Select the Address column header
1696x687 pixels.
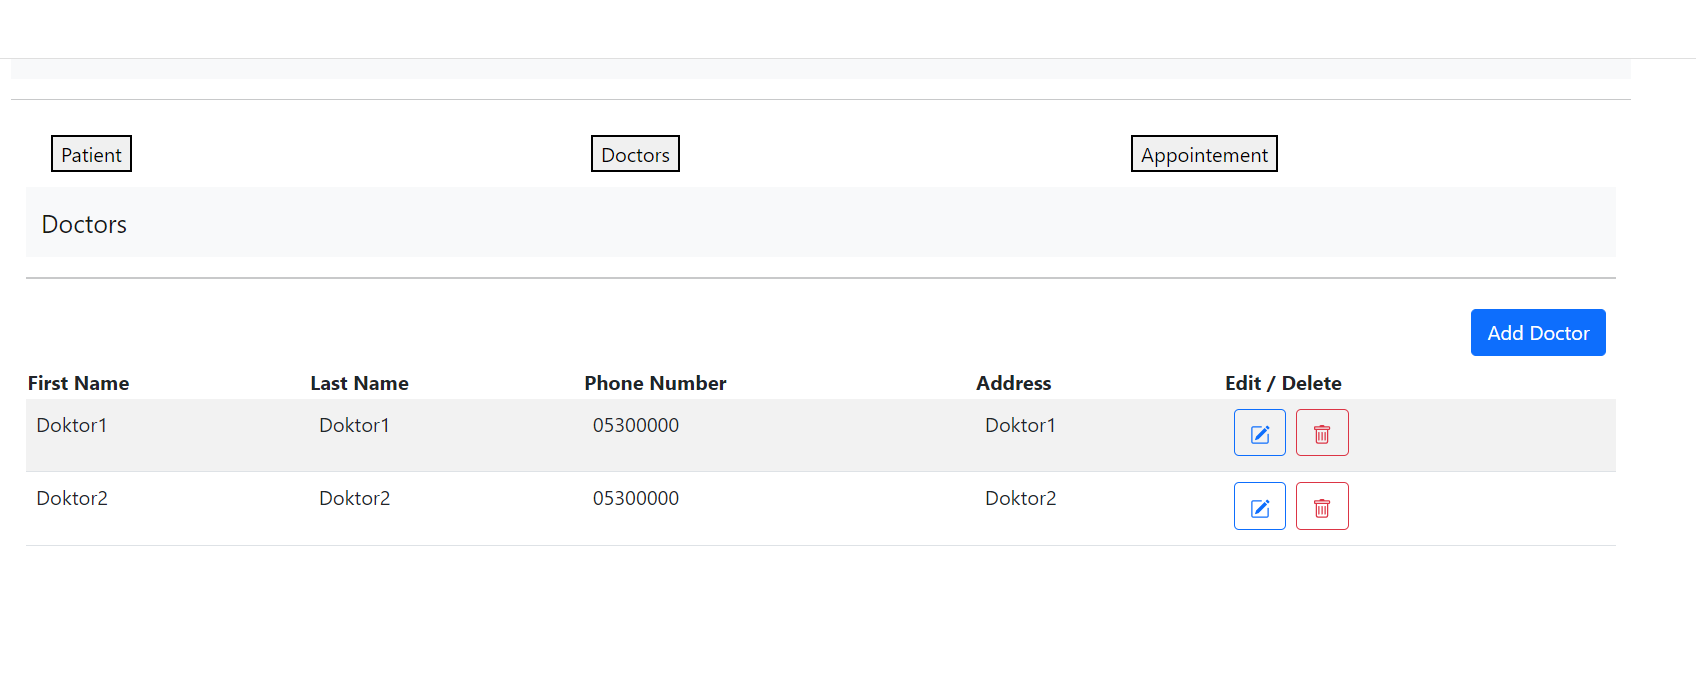click(1013, 383)
